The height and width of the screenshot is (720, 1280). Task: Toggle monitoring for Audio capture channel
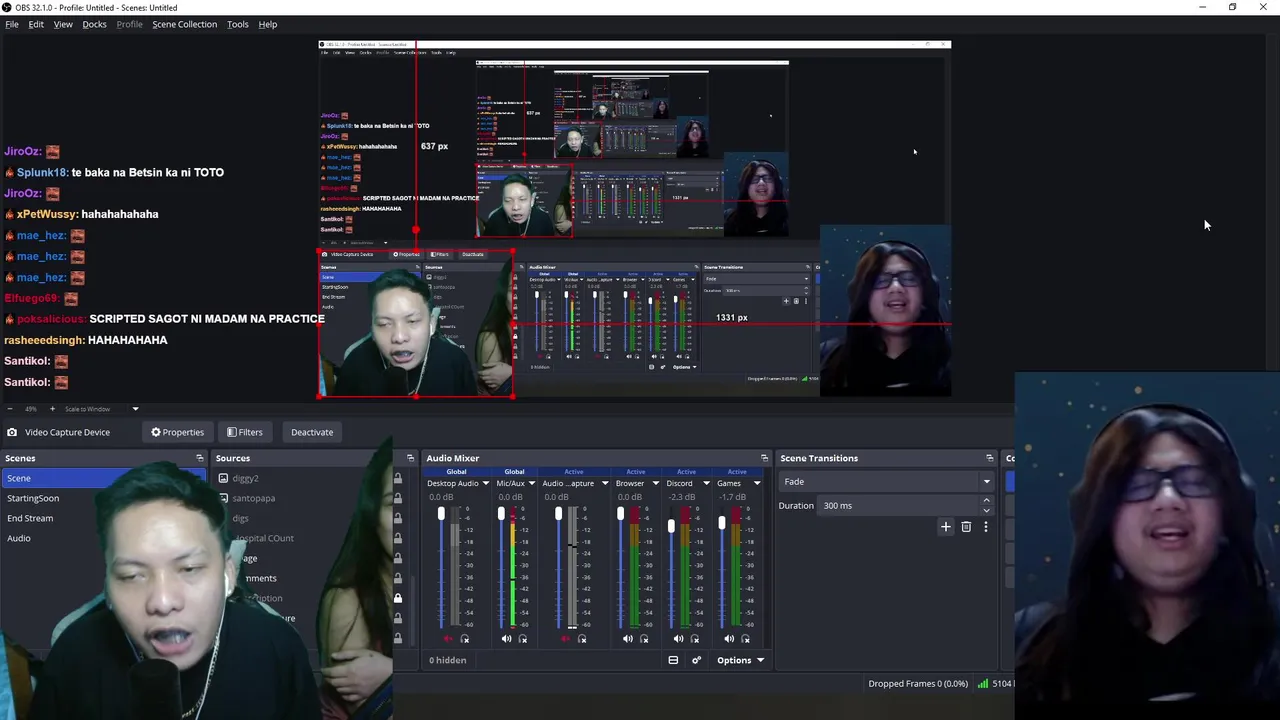point(582,639)
